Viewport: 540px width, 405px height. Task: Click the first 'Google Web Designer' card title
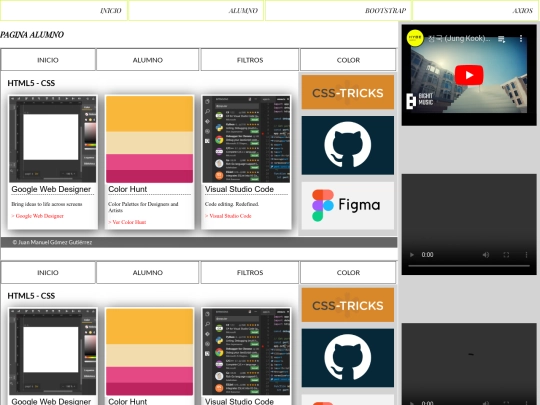(x=51, y=189)
